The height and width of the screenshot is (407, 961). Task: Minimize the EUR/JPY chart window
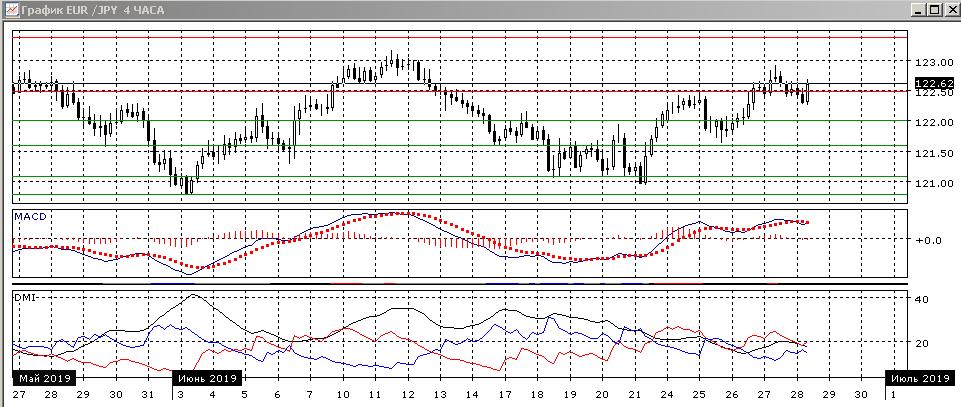(x=917, y=9)
